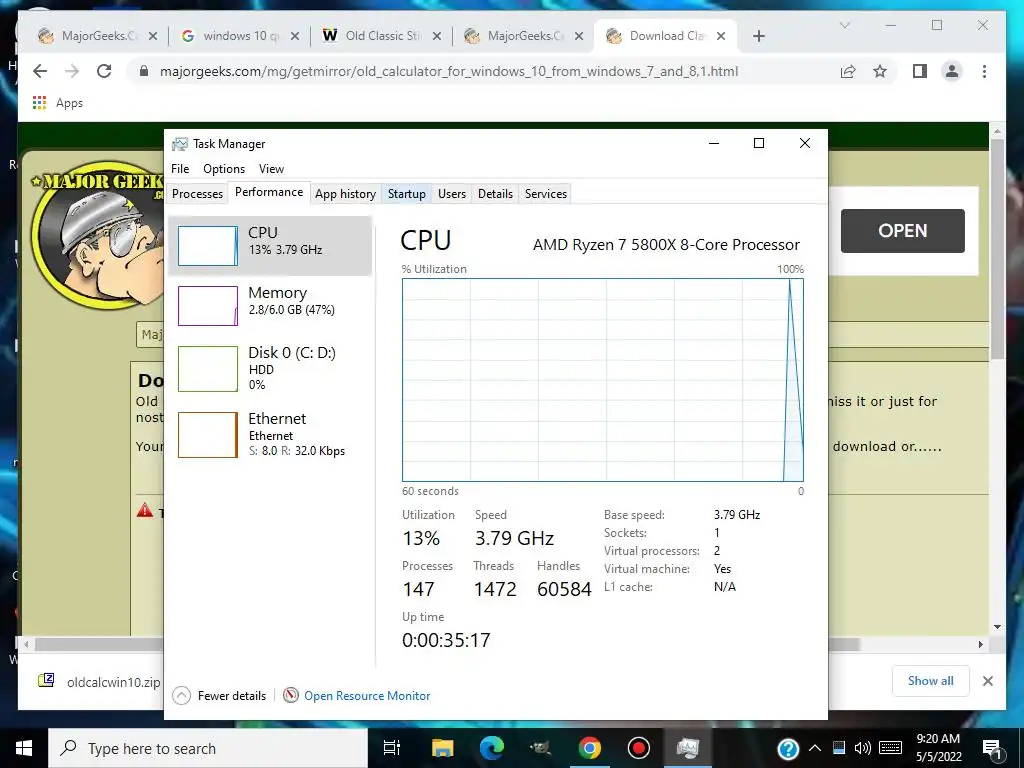Viewport: 1024px width, 768px height.
Task: Open Microsoft Edge from the taskbar
Action: (492, 748)
